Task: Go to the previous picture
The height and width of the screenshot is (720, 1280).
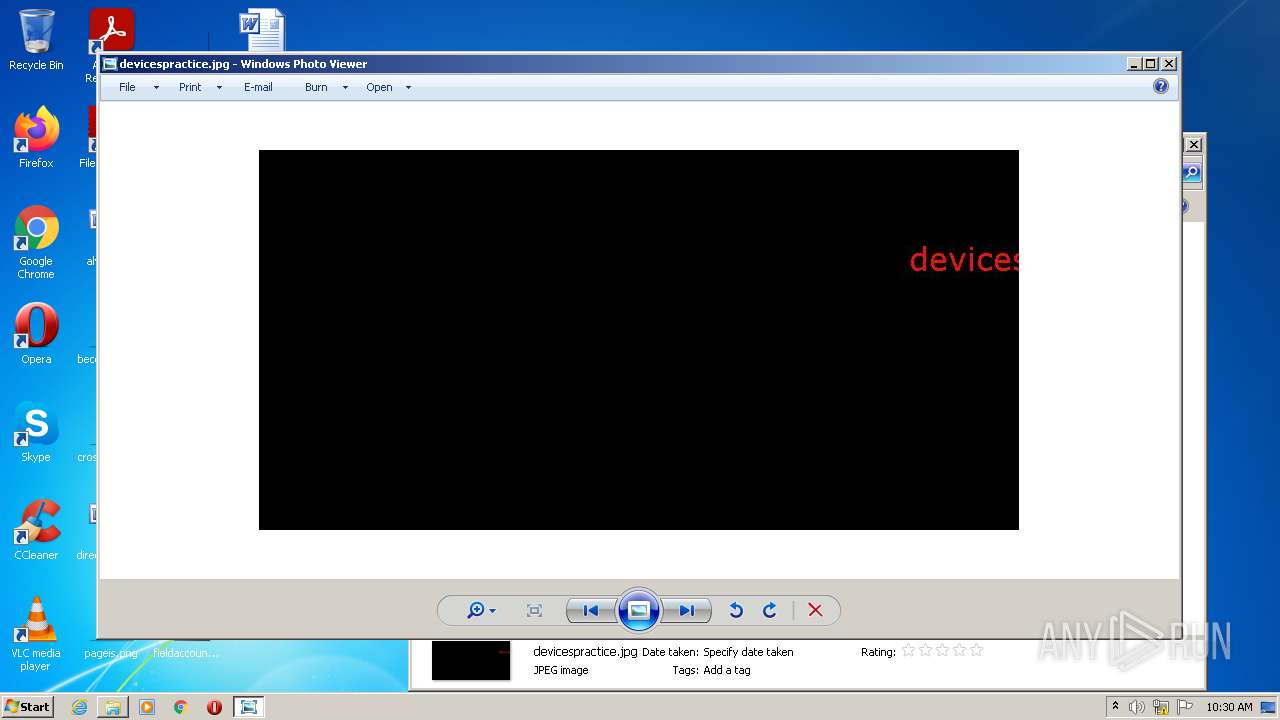Action: point(590,610)
